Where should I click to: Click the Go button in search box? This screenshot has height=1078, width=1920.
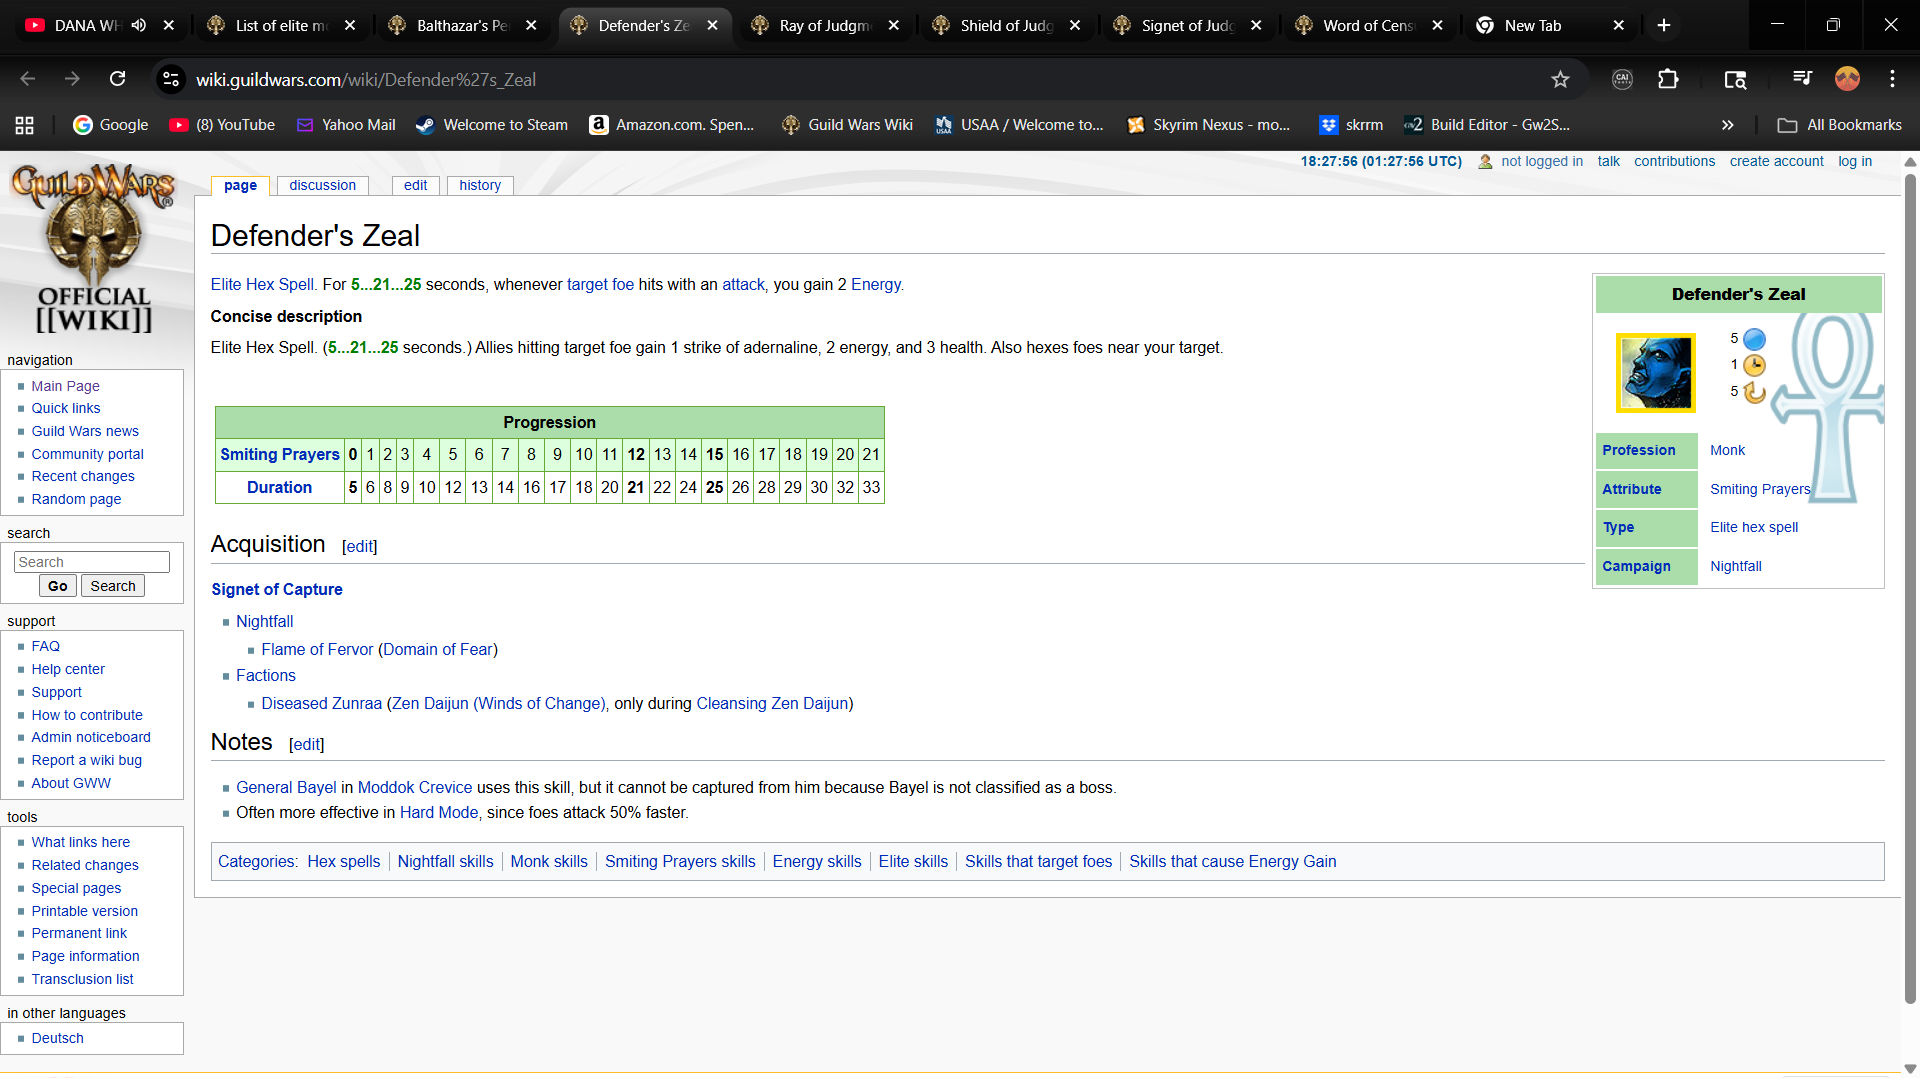(x=58, y=586)
